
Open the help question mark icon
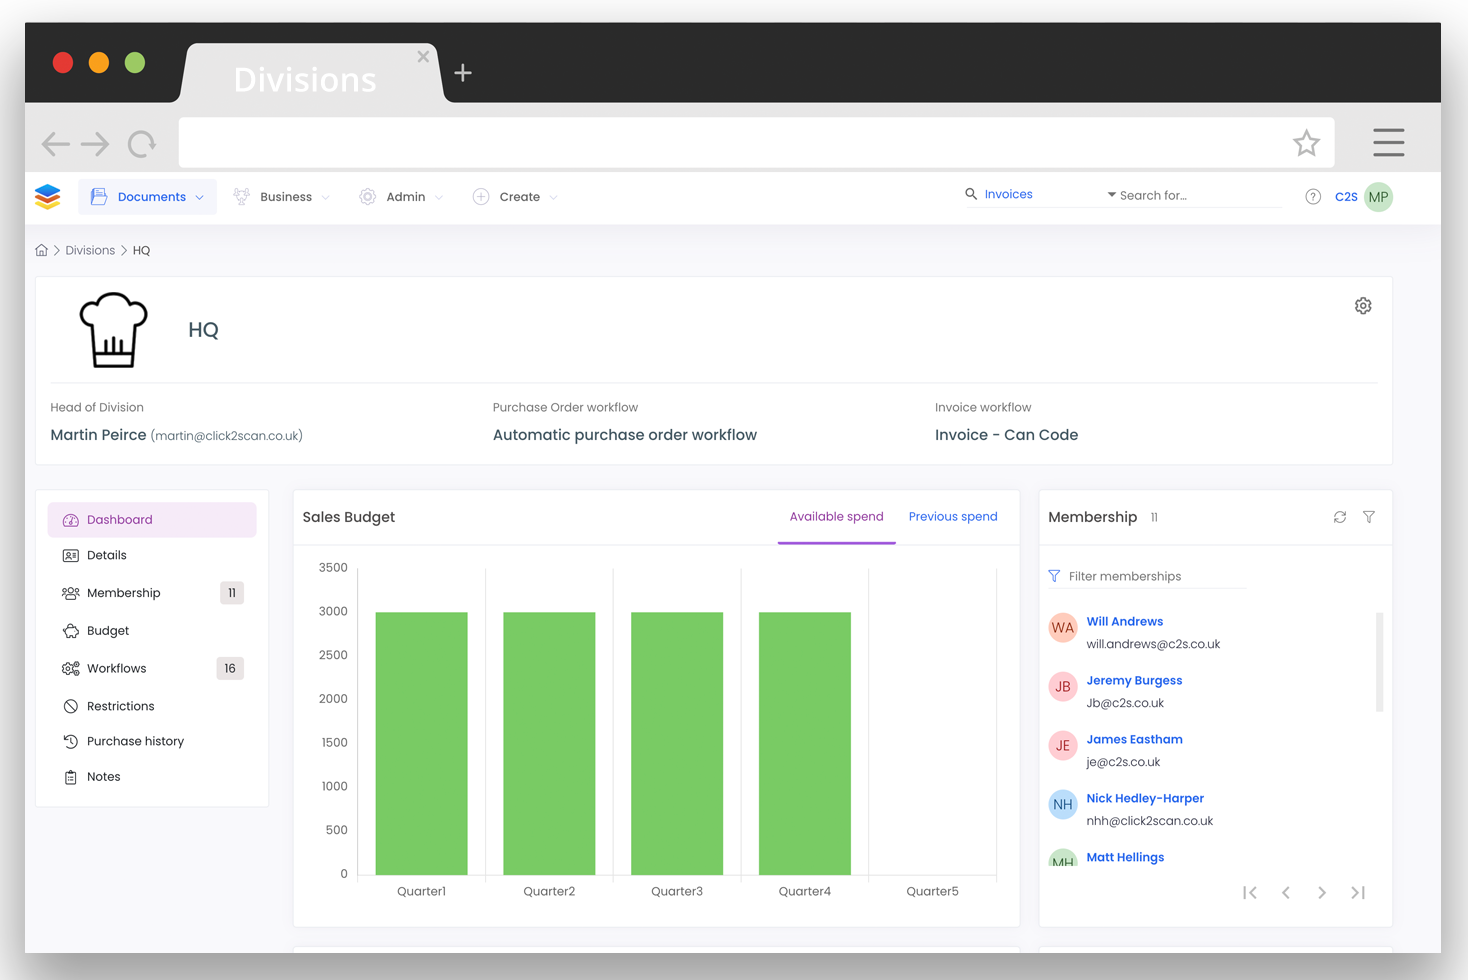[x=1312, y=197]
